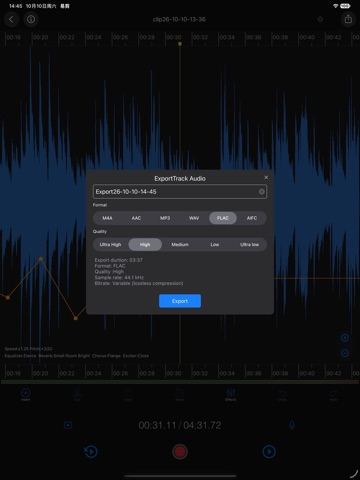Set quality to Ultra High
The height and width of the screenshot is (480, 360).
click(110, 244)
